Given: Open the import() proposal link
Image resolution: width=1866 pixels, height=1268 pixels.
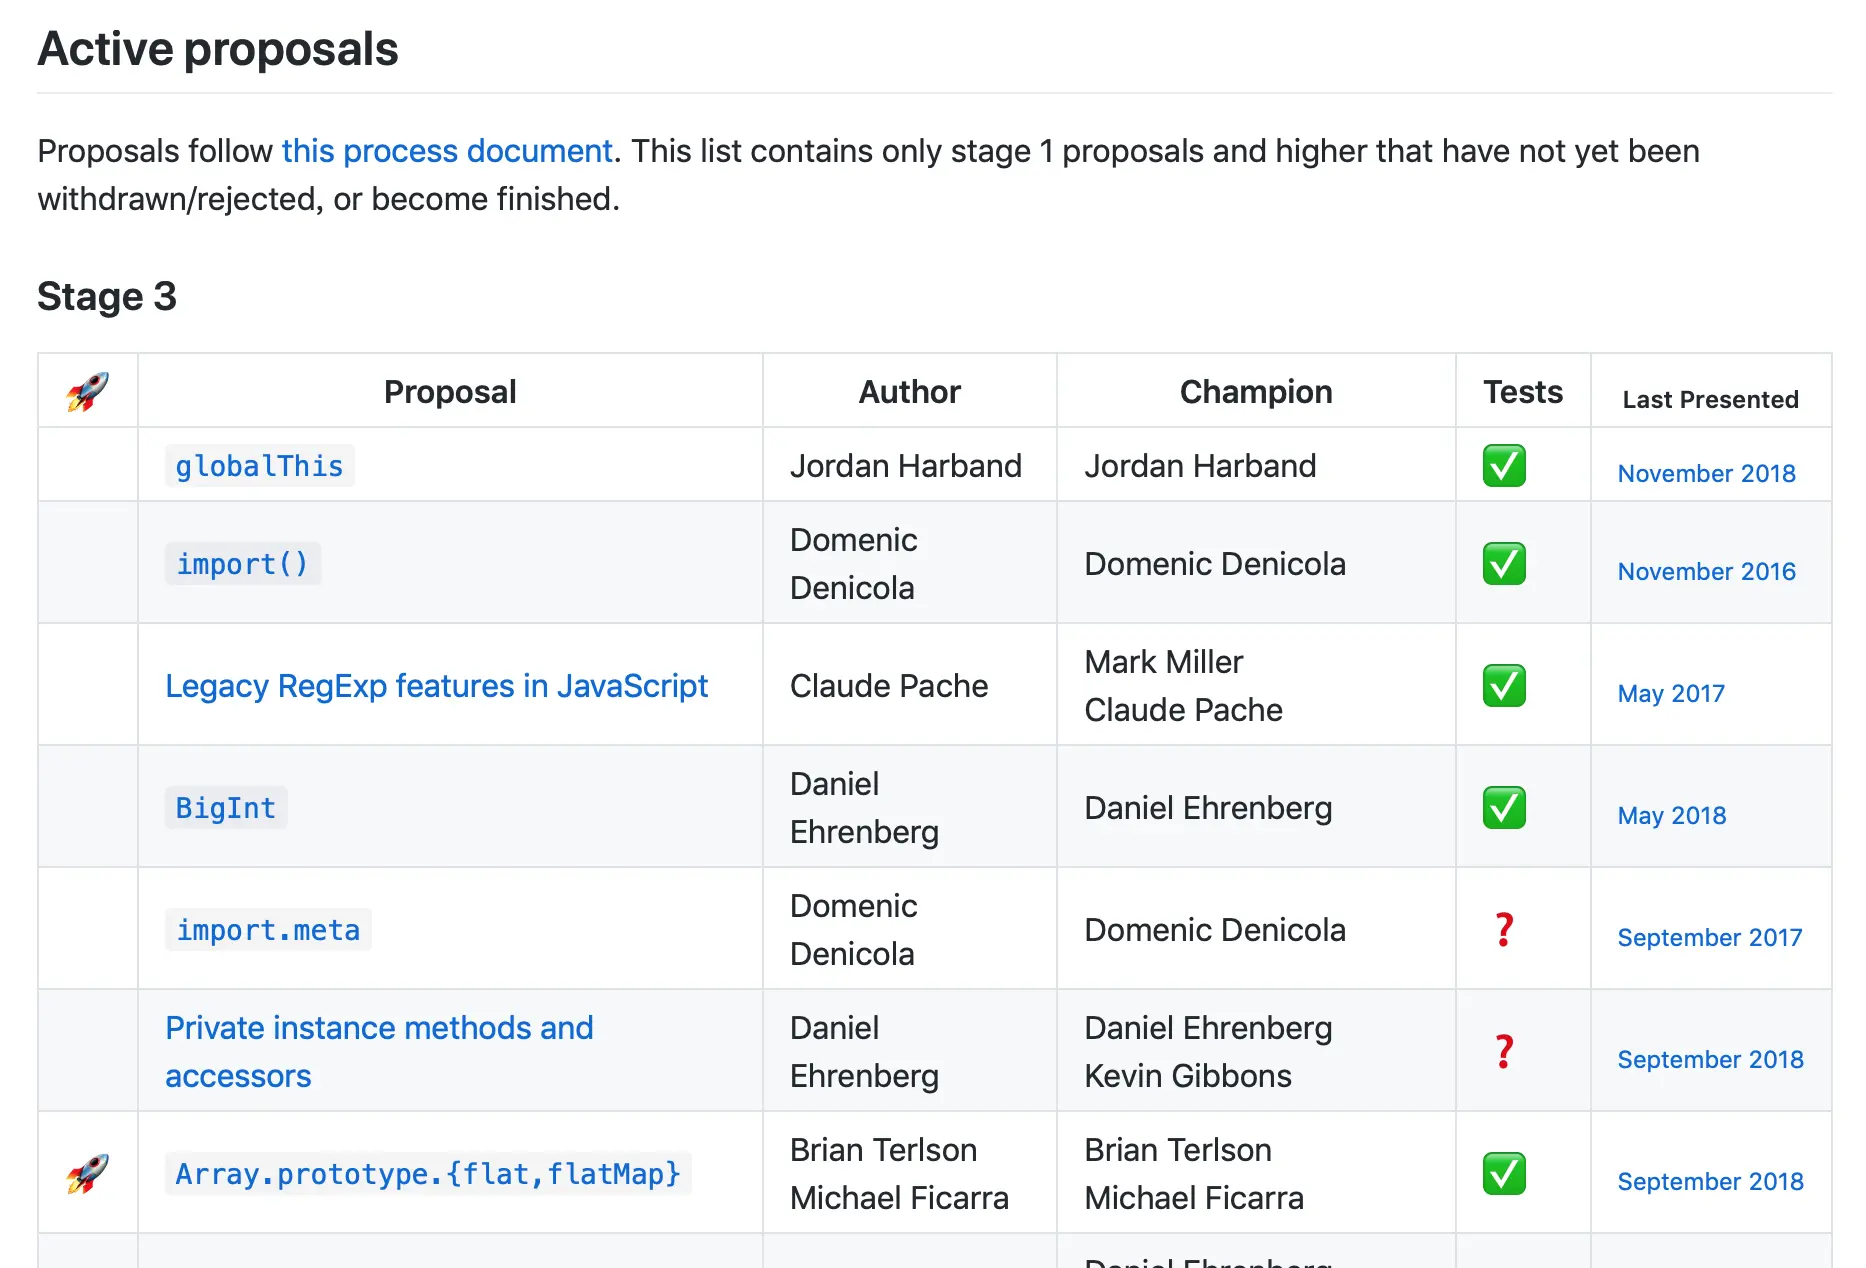Looking at the screenshot, I should (x=242, y=565).
